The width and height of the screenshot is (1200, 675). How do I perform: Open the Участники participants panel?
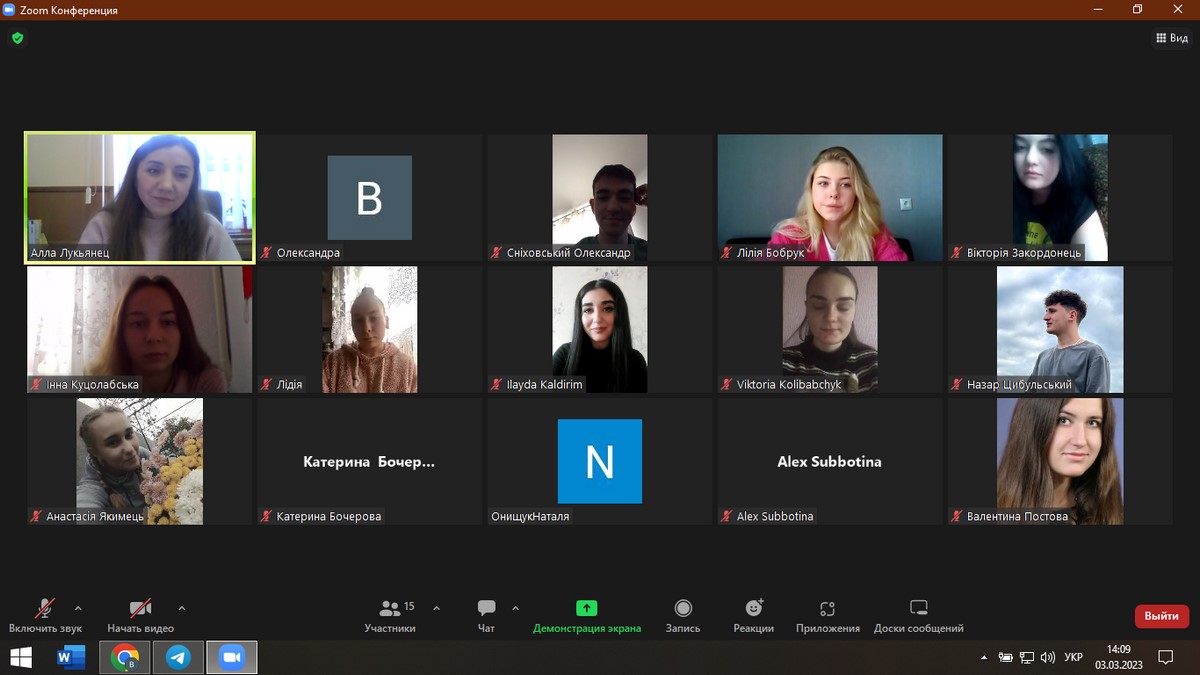[390, 615]
